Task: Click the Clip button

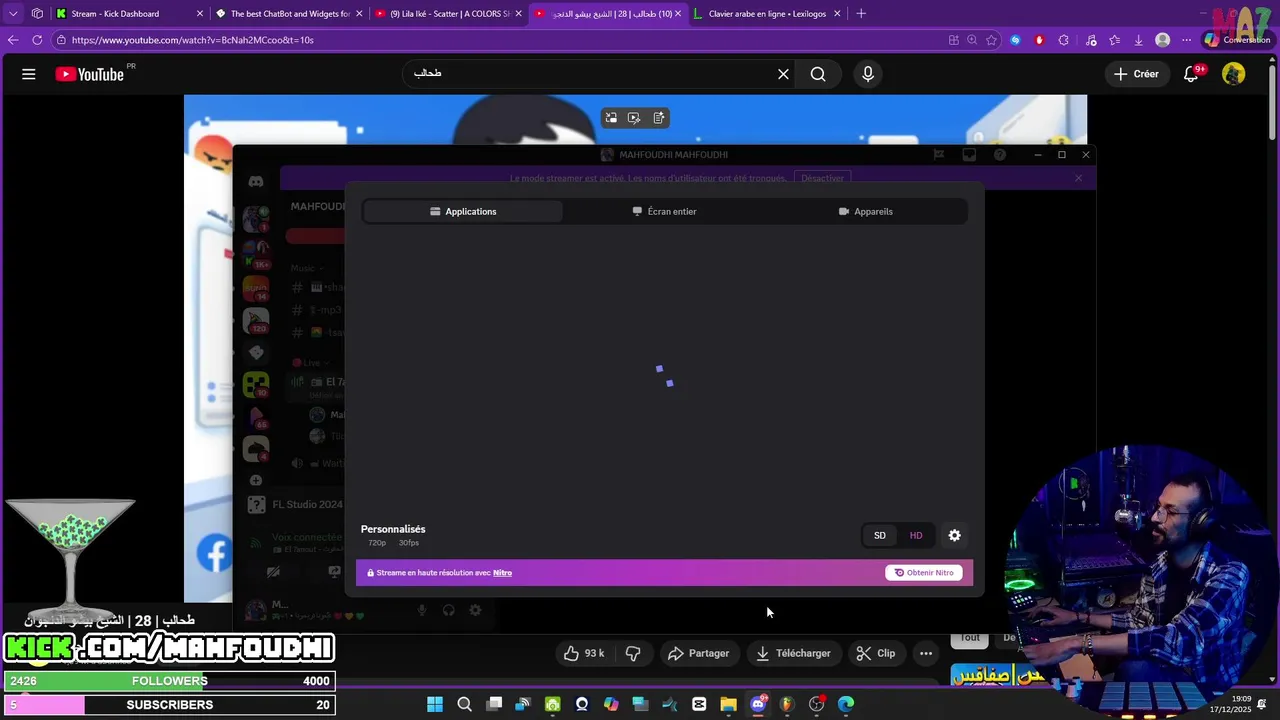Action: (x=876, y=653)
